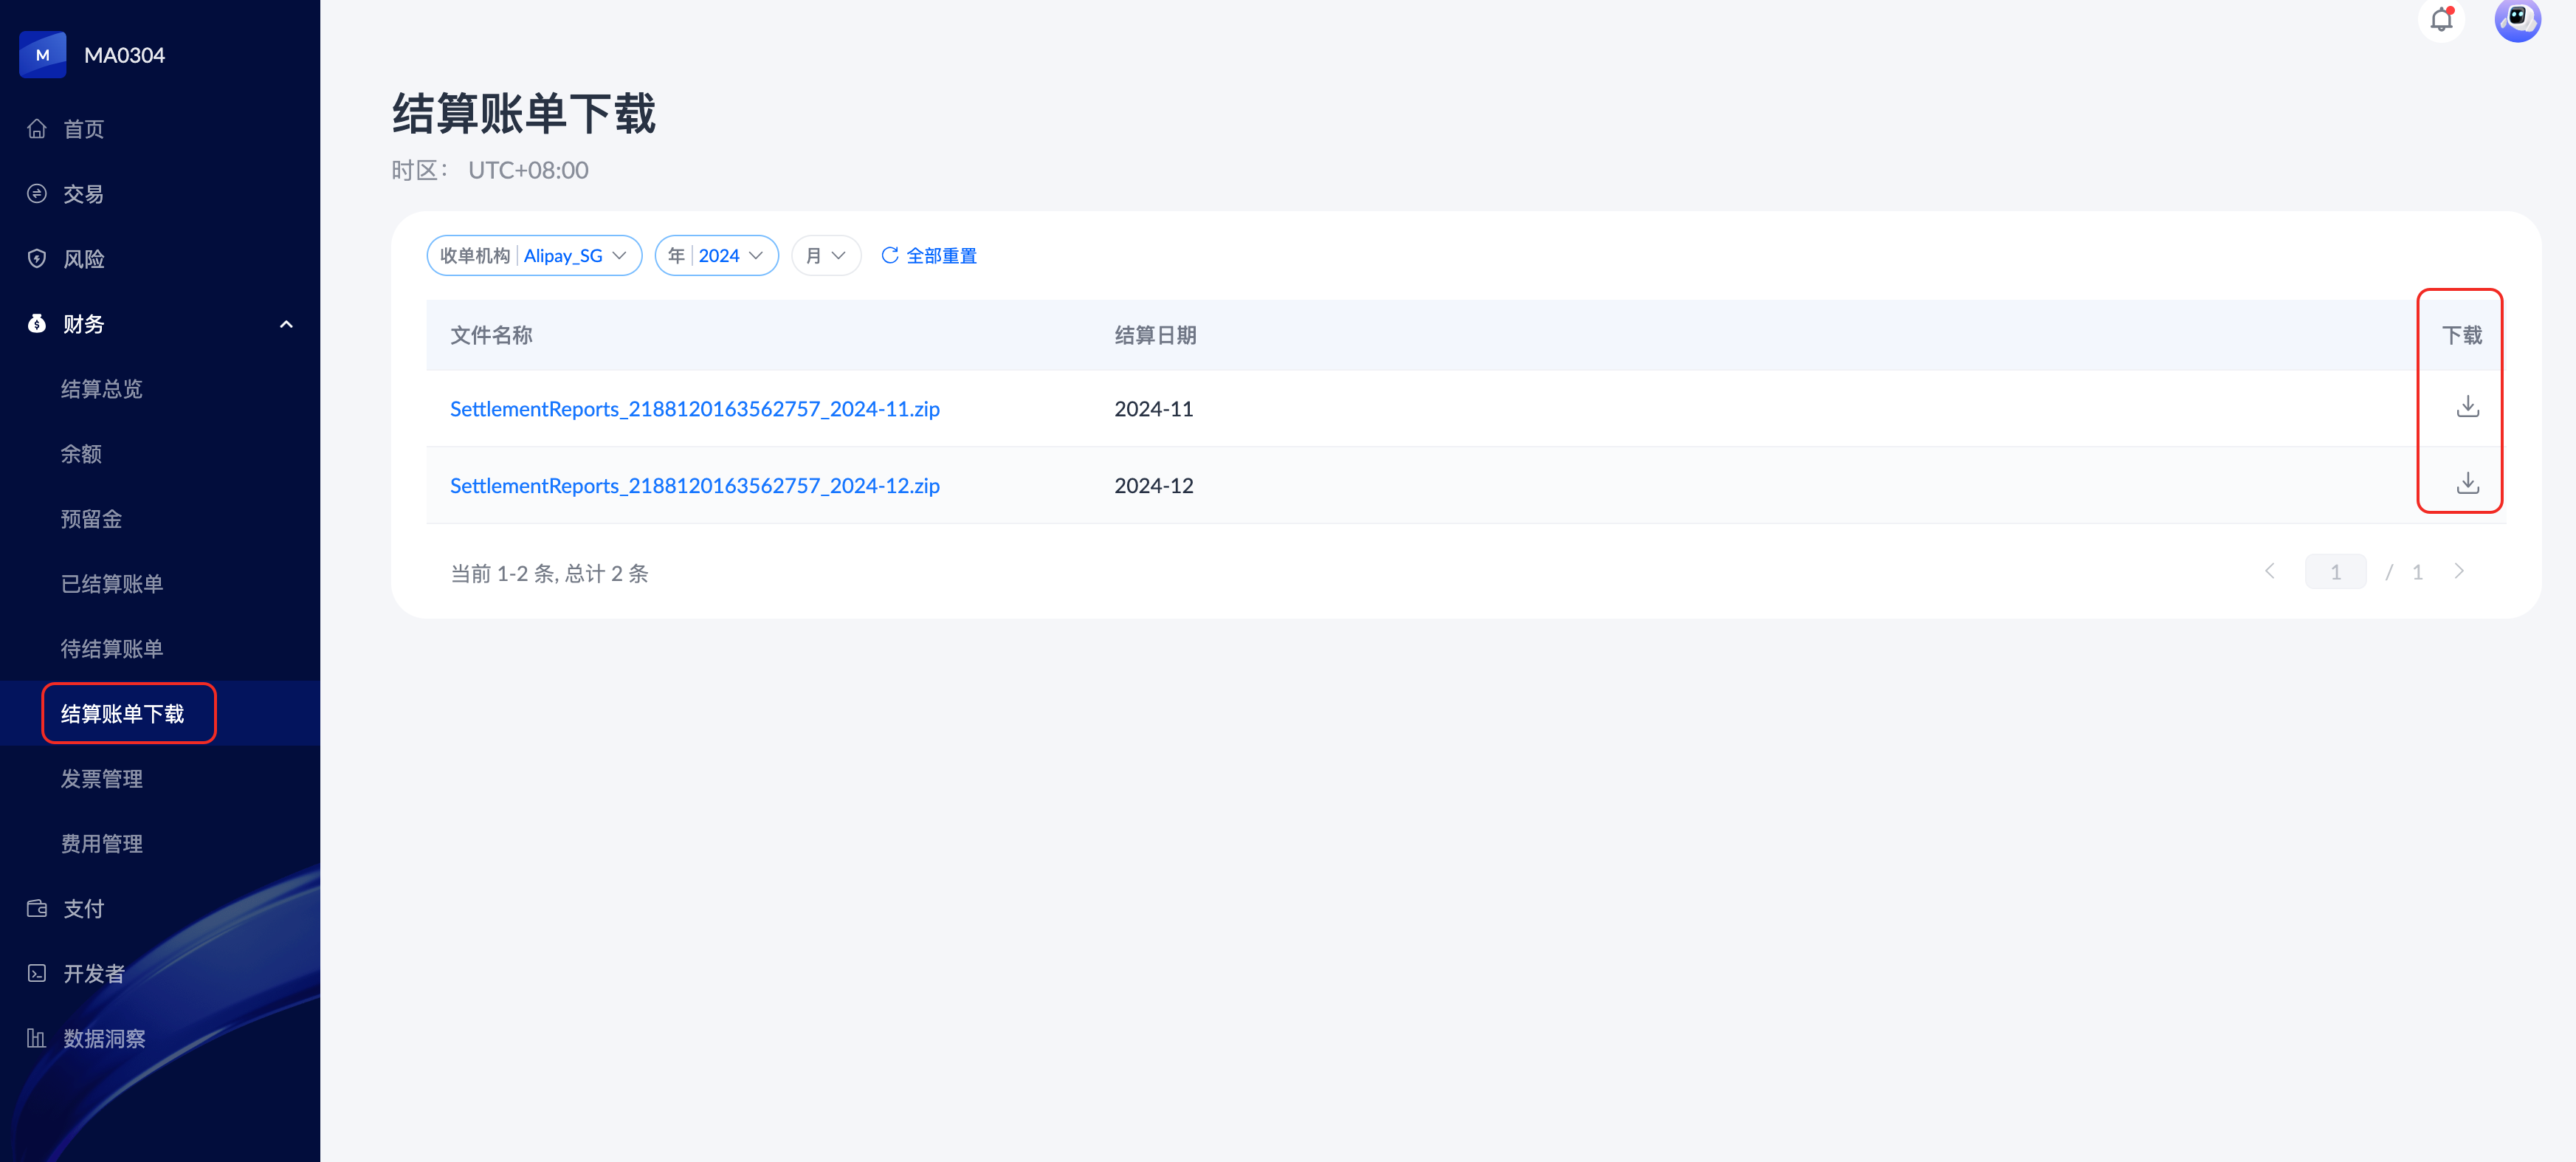Go to 首页 home in sidebar

[x=83, y=129]
